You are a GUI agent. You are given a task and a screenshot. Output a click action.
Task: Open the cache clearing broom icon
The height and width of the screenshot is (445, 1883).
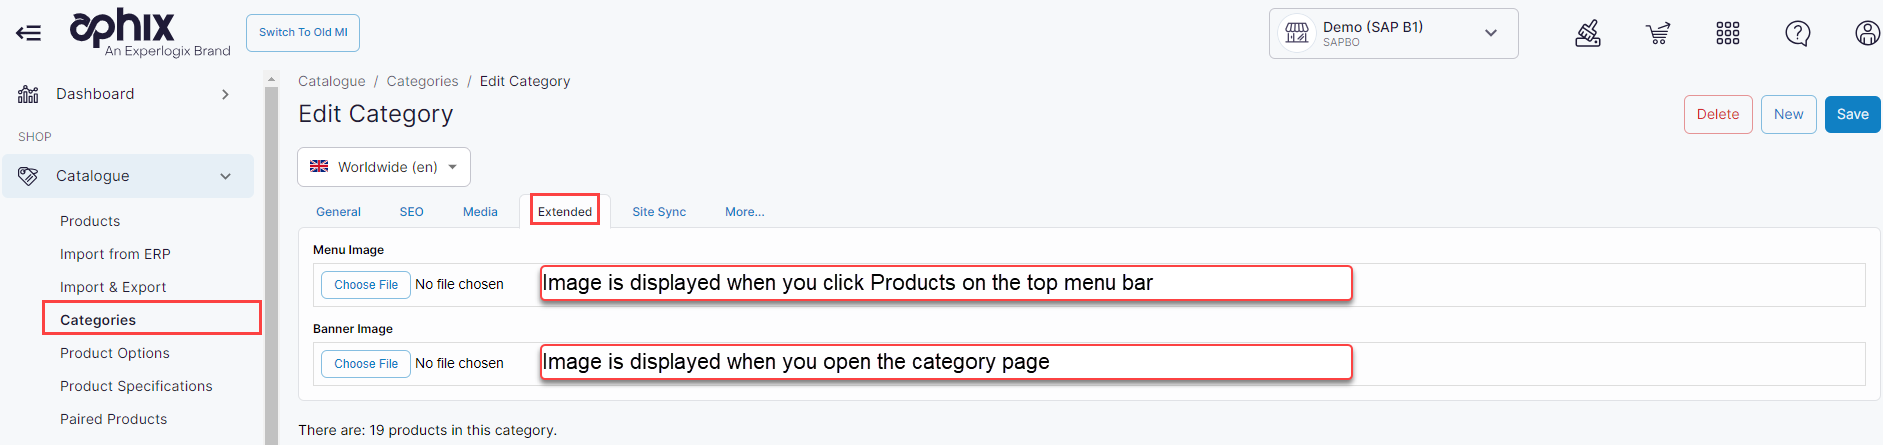(x=1588, y=34)
